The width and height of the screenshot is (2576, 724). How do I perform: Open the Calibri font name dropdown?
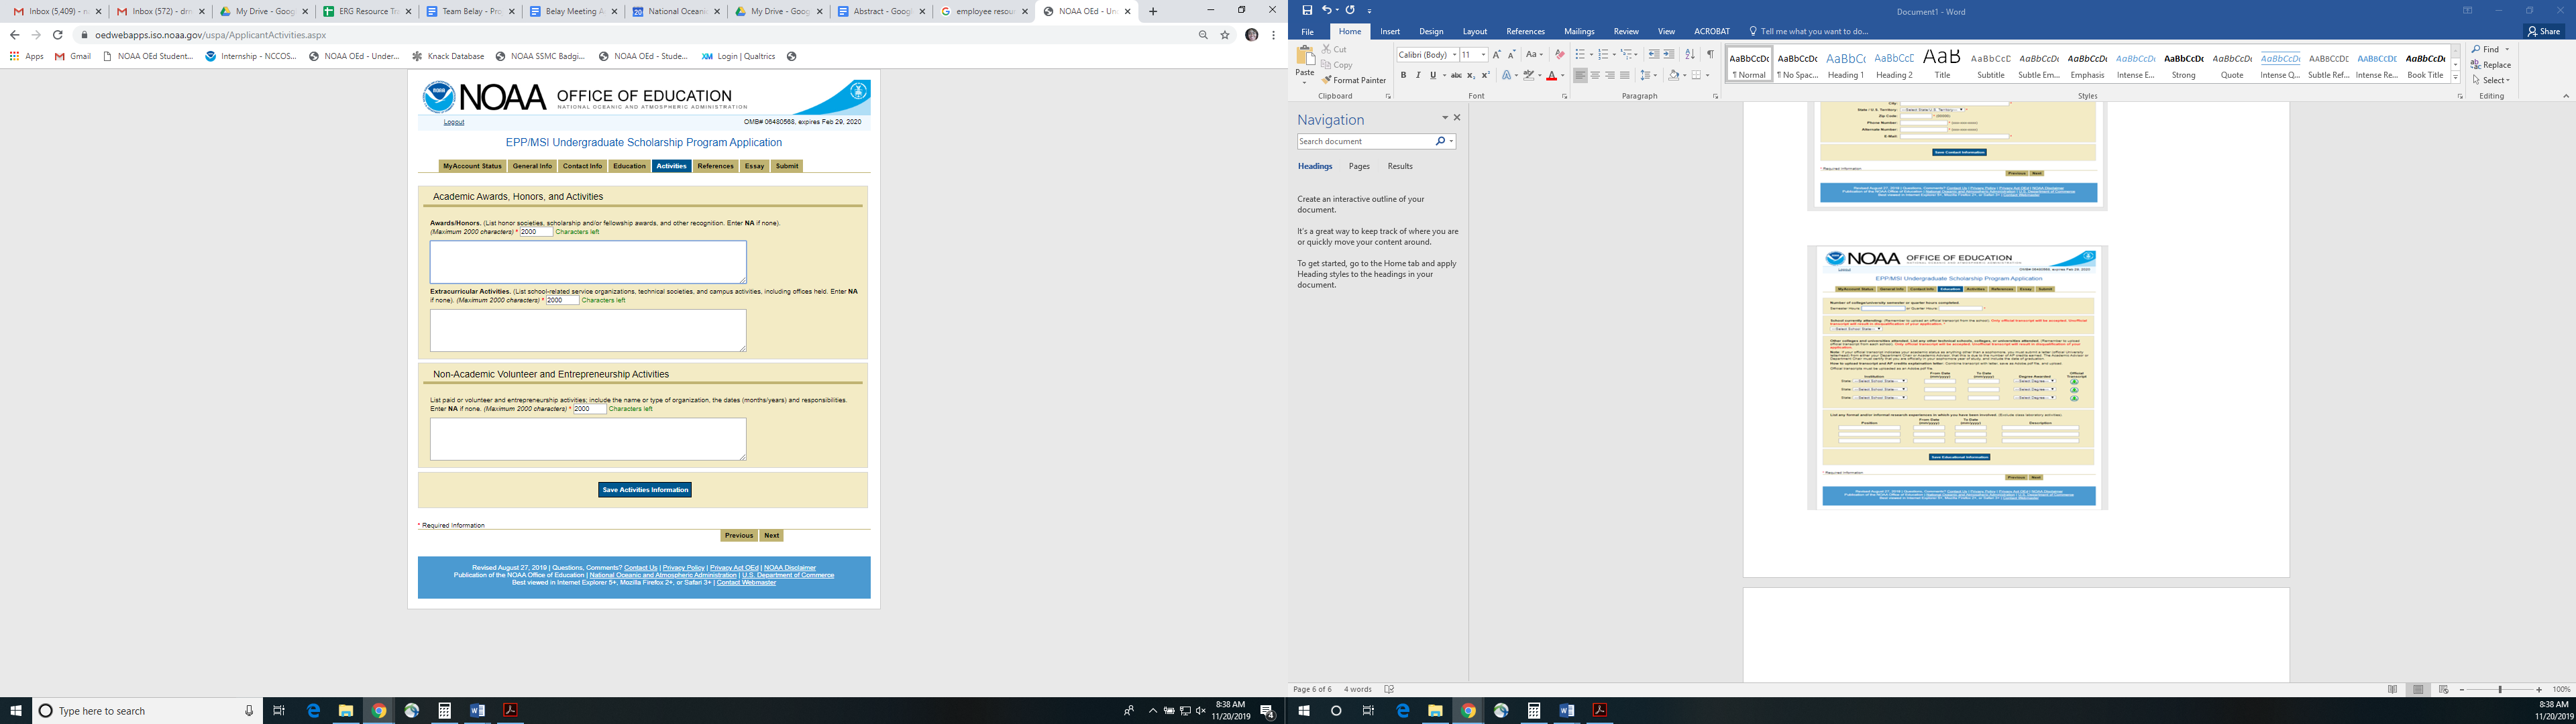pyautogui.click(x=1454, y=55)
